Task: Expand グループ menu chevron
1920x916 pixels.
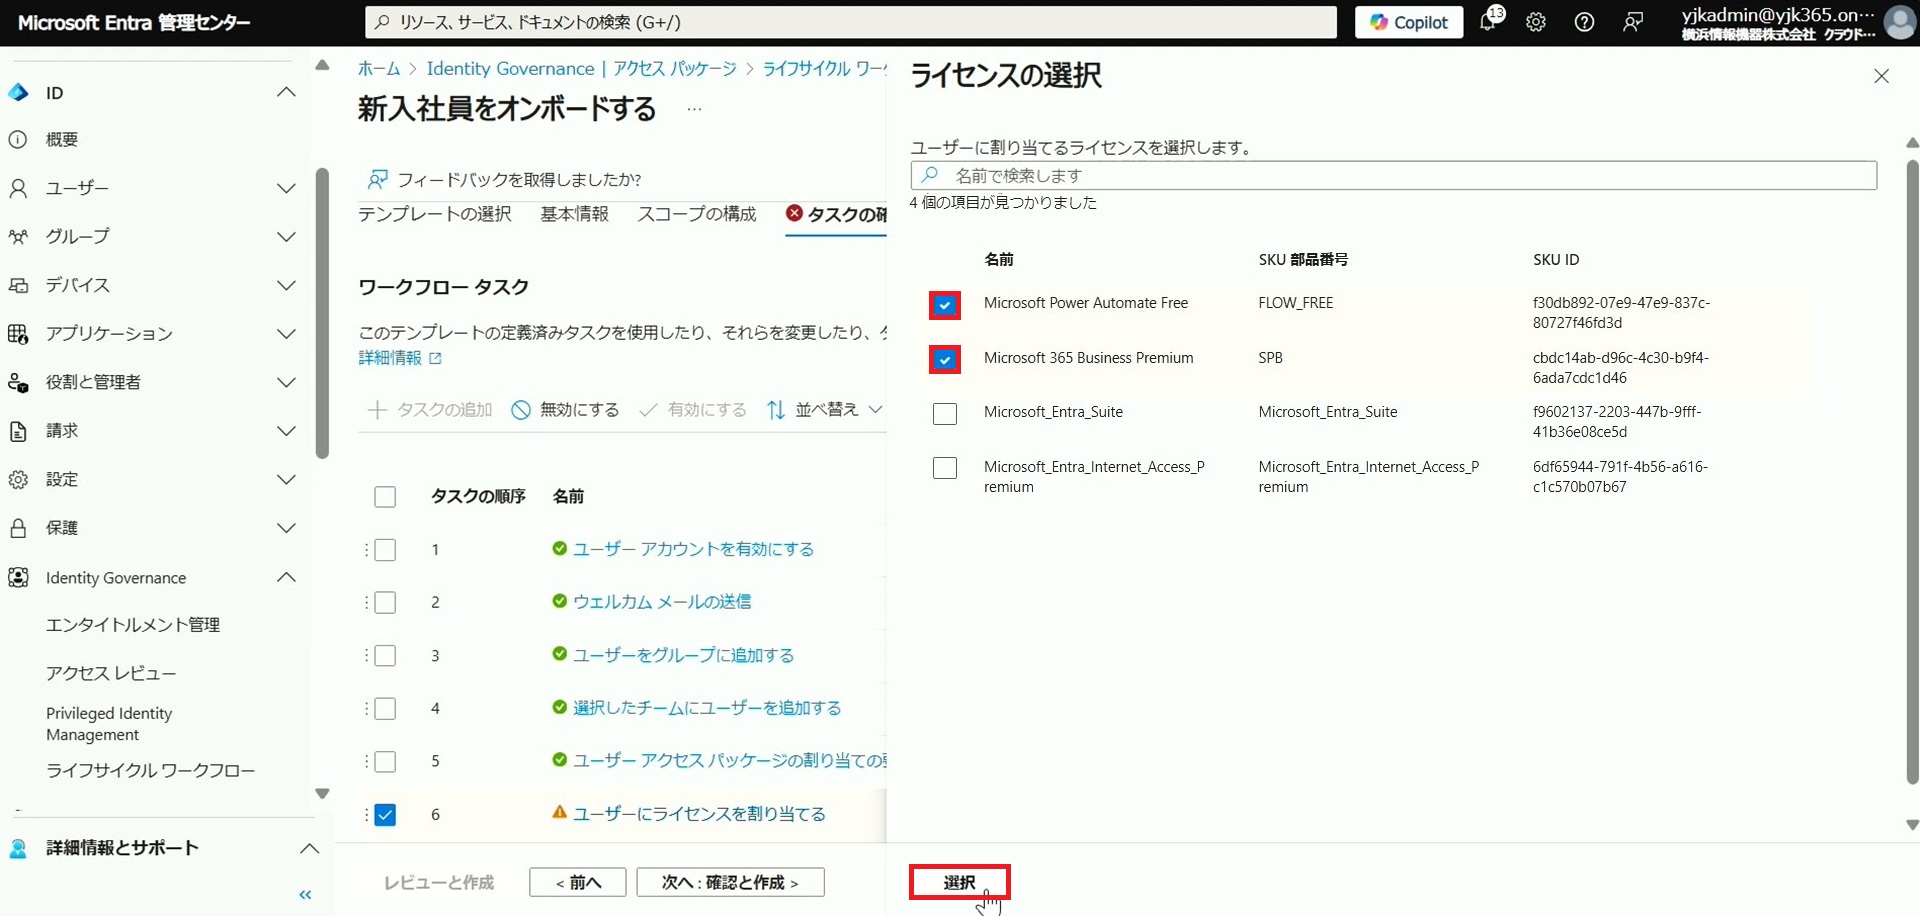Action: [x=286, y=237]
